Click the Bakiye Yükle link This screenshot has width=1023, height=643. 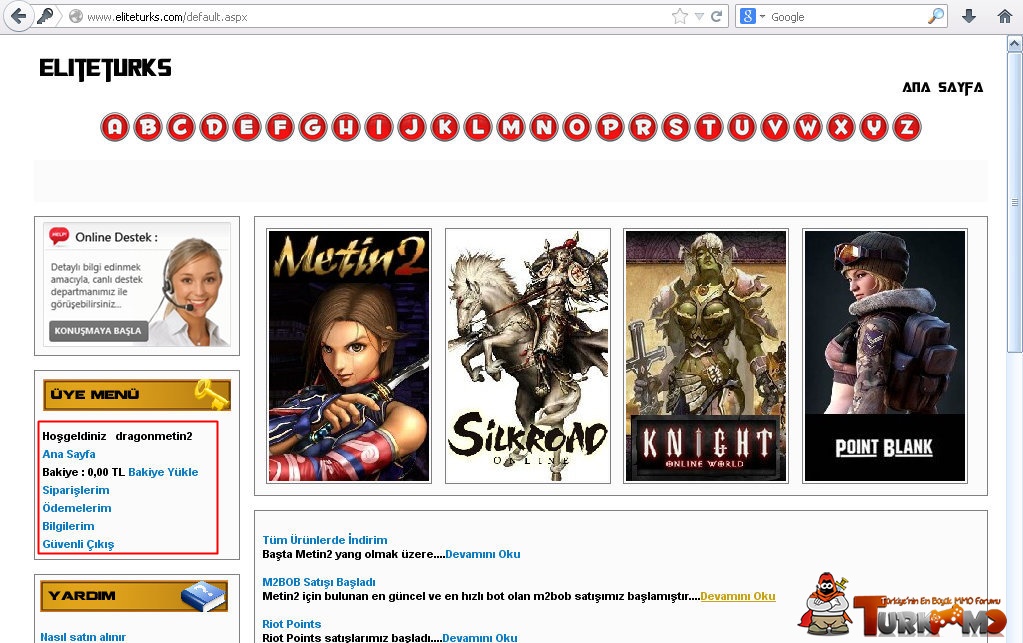[163, 472]
